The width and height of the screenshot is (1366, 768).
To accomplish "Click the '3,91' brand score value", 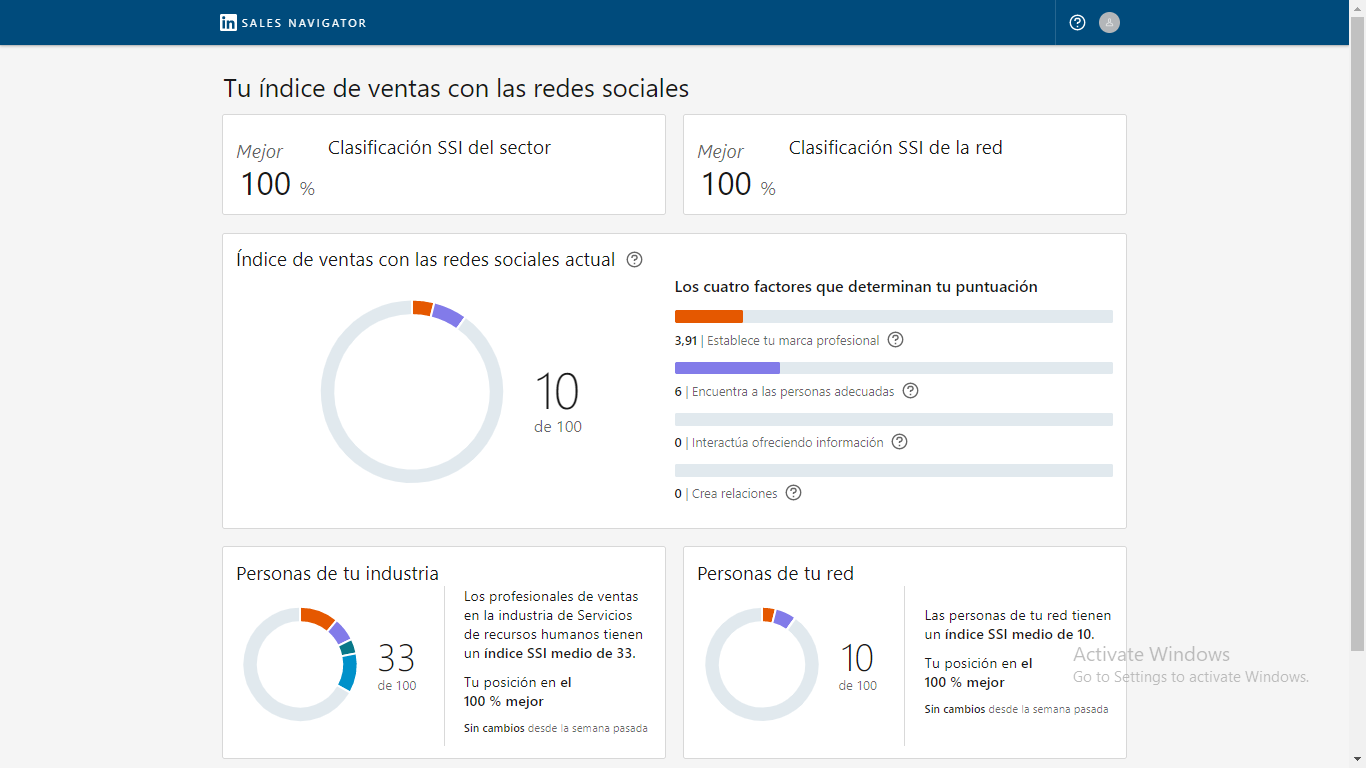I will tap(686, 341).
